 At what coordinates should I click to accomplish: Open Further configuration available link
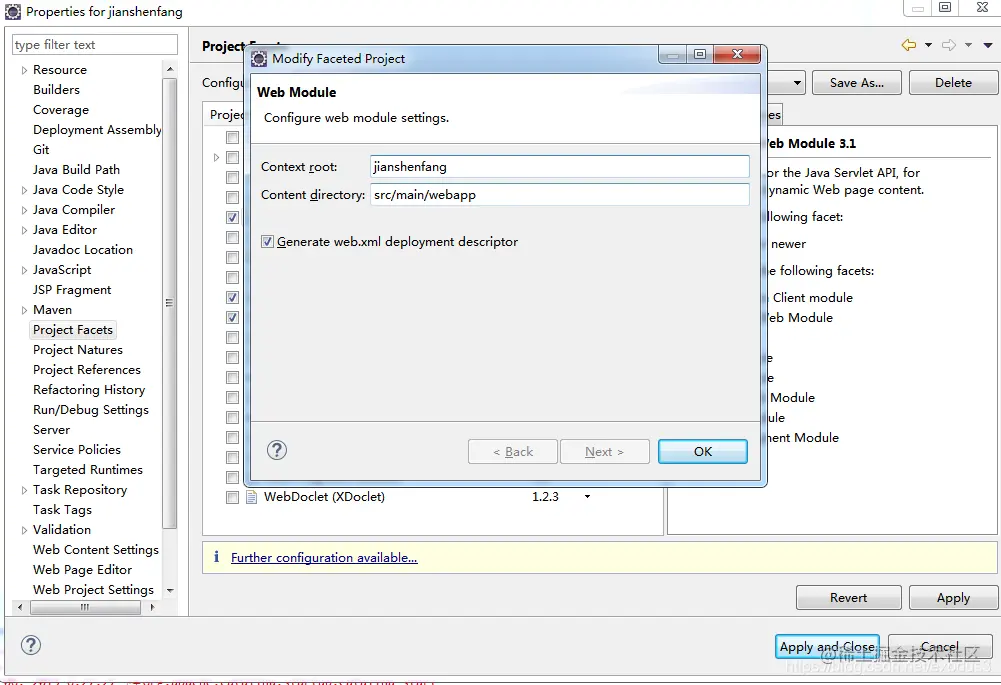324,557
